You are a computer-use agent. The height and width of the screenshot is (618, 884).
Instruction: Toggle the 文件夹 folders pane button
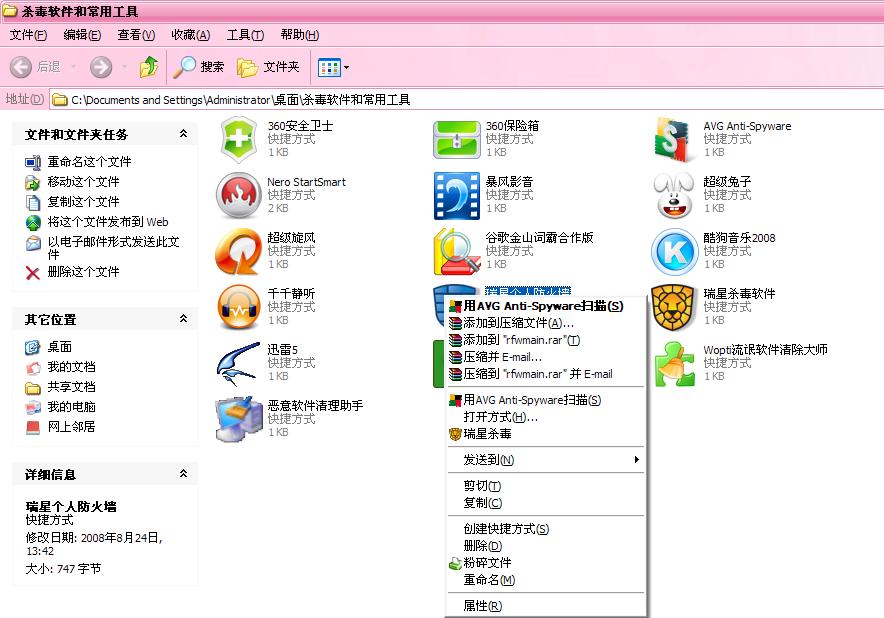[x=268, y=67]
